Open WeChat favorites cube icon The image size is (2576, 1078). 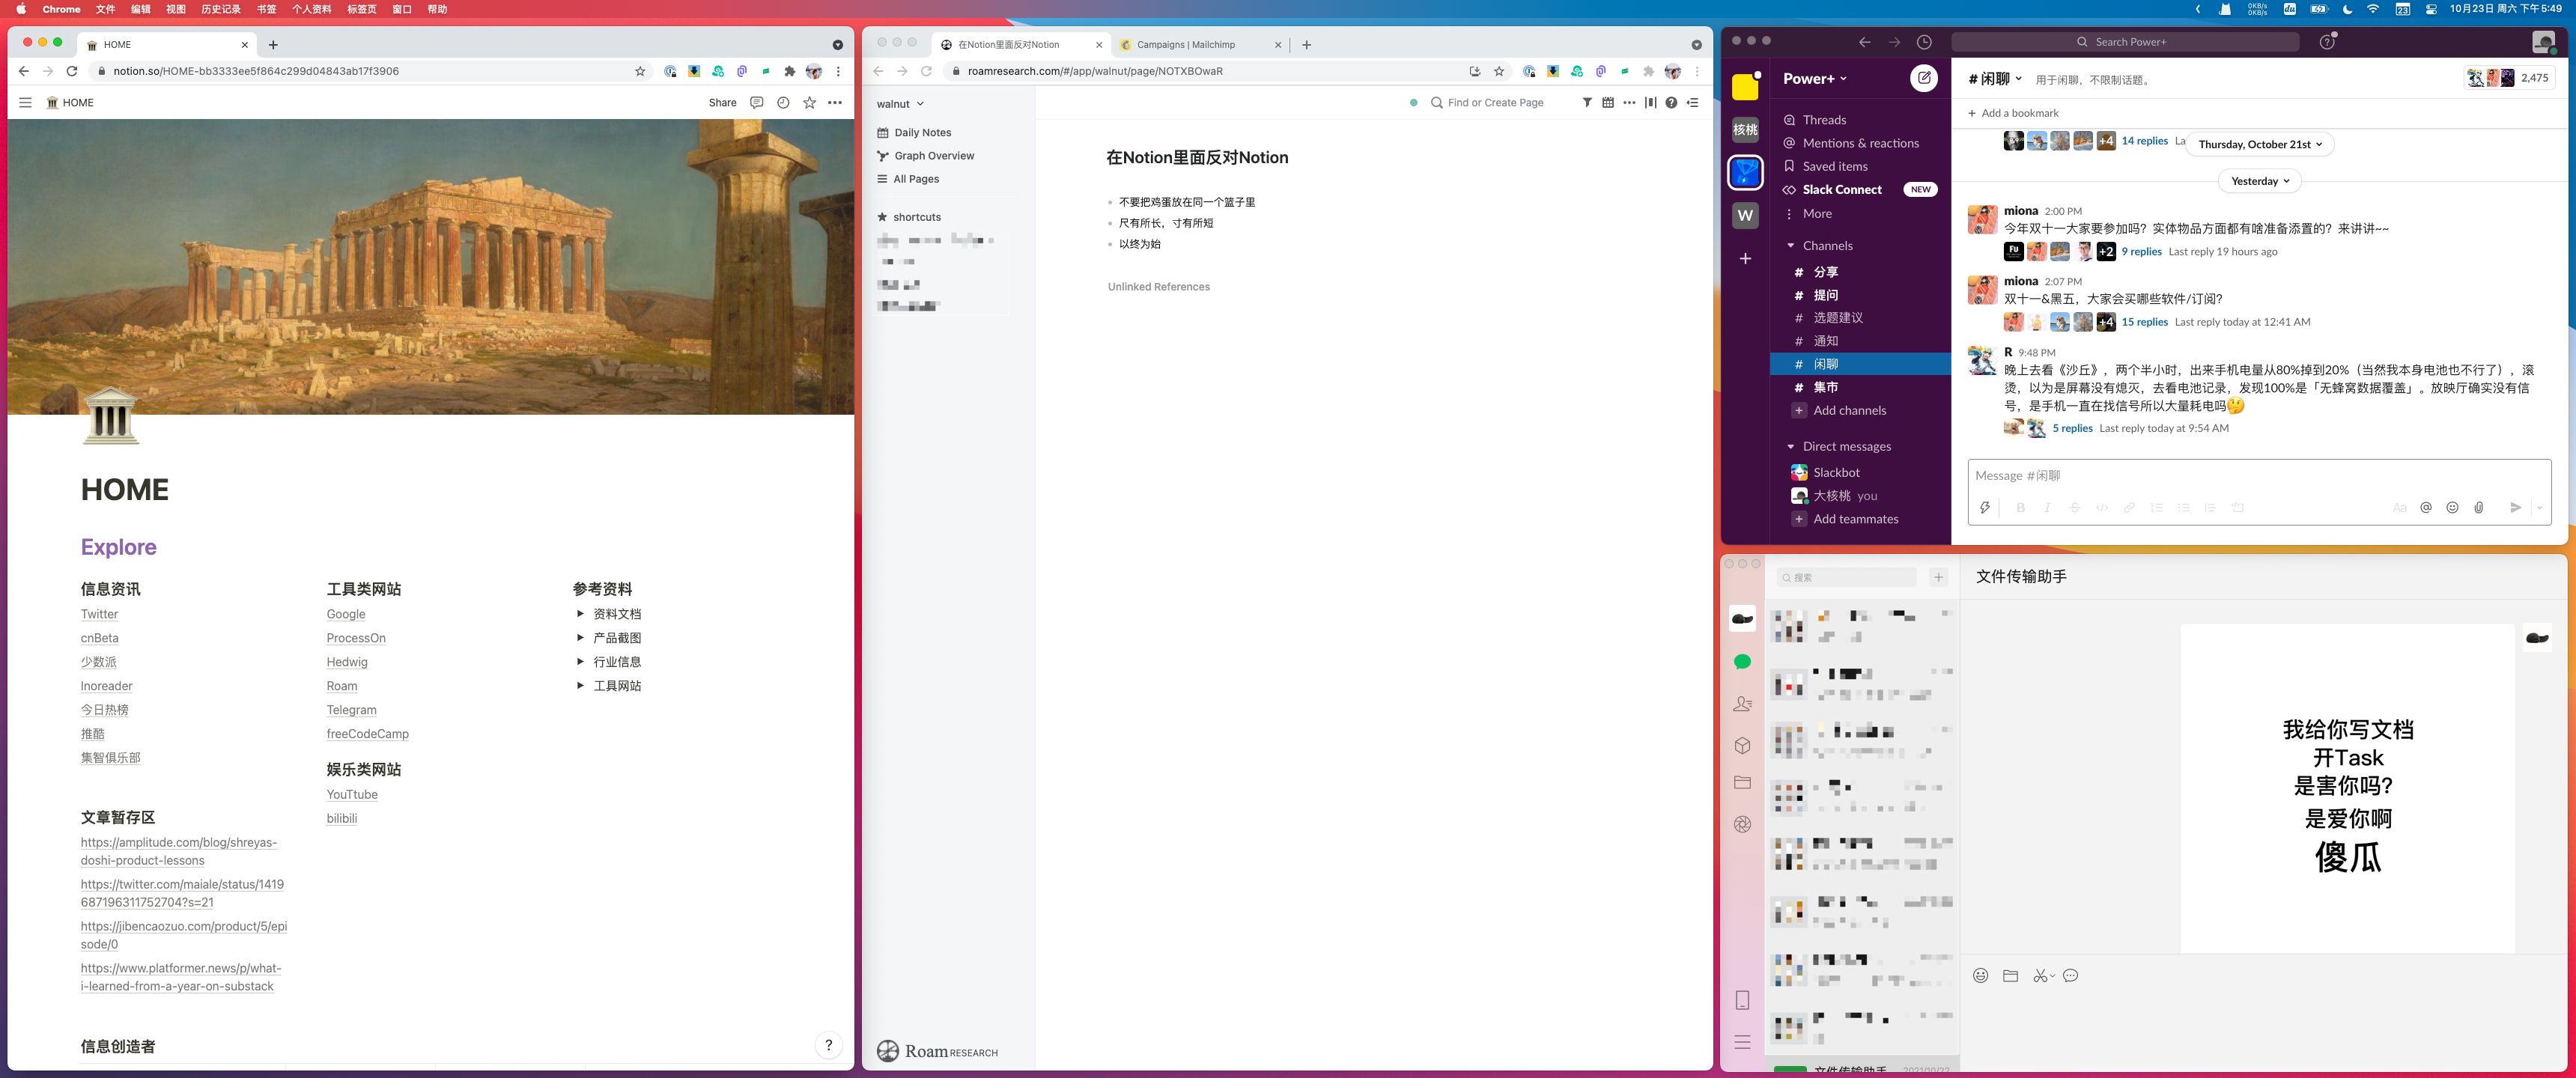click(1742, 745)
